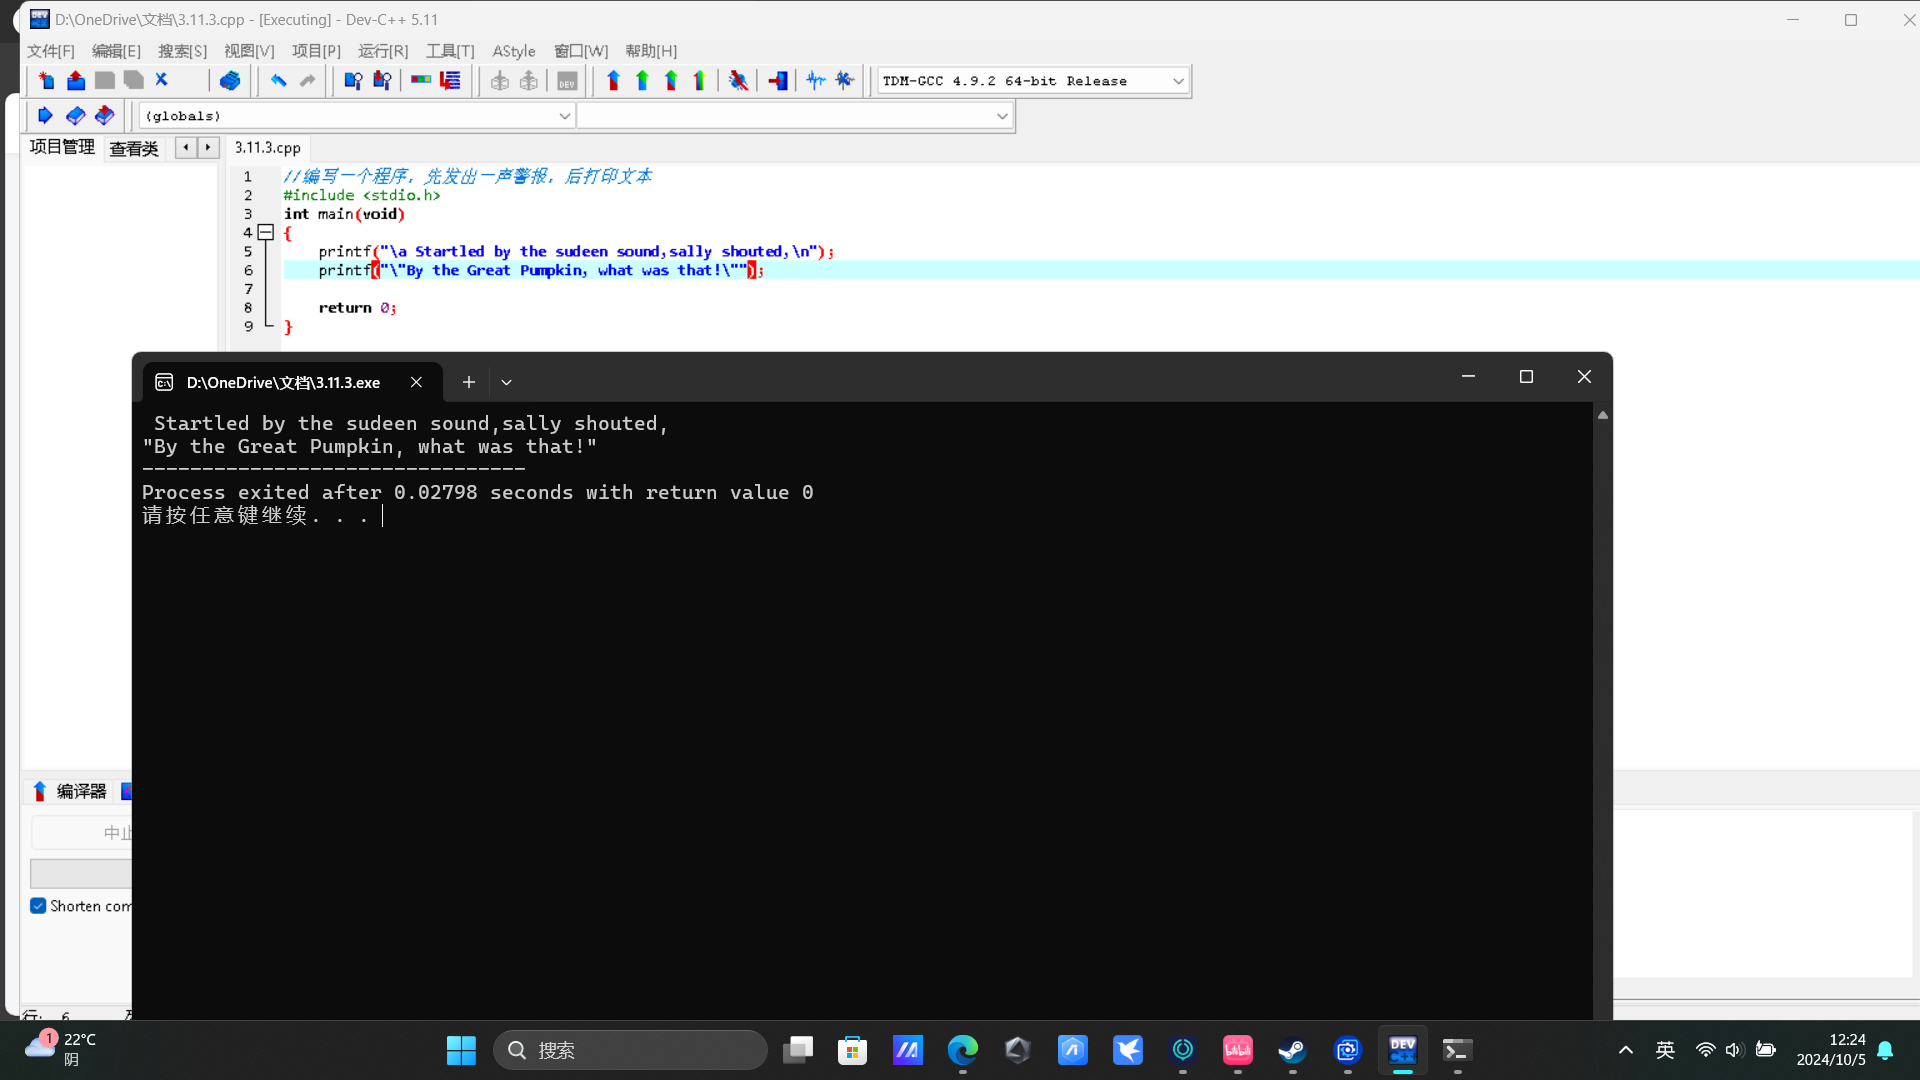The width and height of the screenshot is (1920, 1080).
Task: Switch to the 查看类 tab
Action: pyautogui.click(x=134, y=148)
